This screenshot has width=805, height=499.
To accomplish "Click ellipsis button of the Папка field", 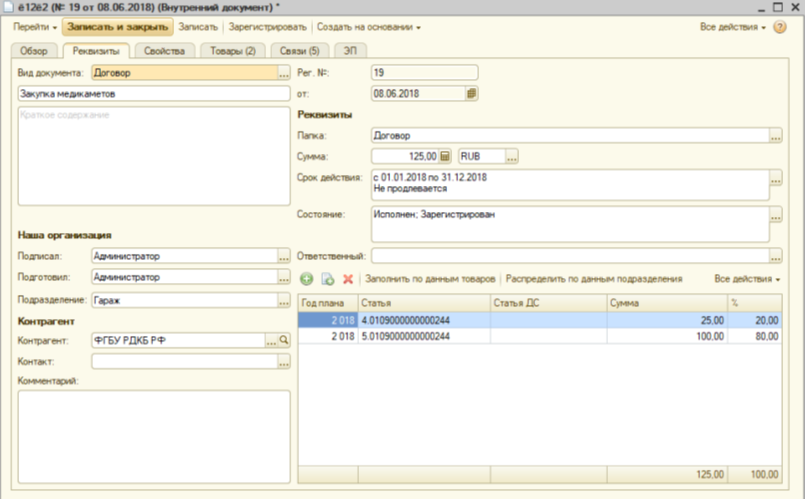I will [775, 135].
